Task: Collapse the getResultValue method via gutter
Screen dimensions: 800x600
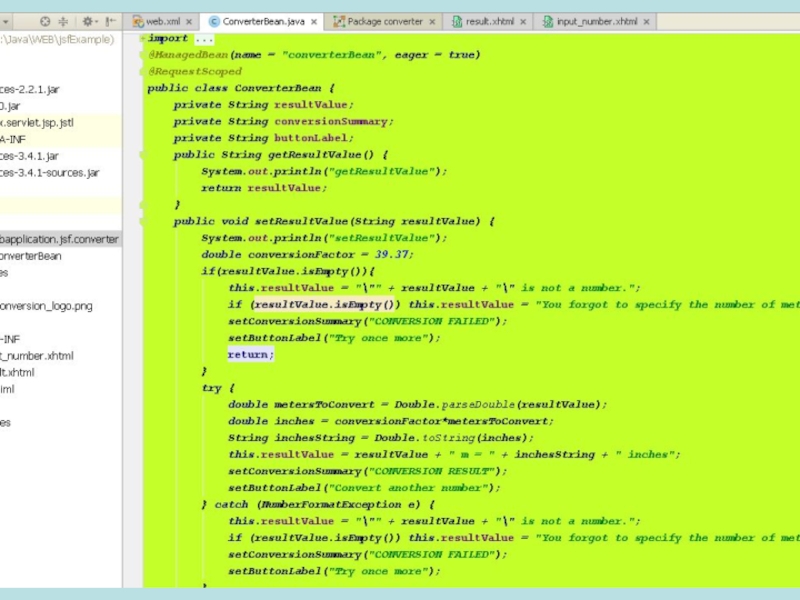Action: (x=141, y=155)
